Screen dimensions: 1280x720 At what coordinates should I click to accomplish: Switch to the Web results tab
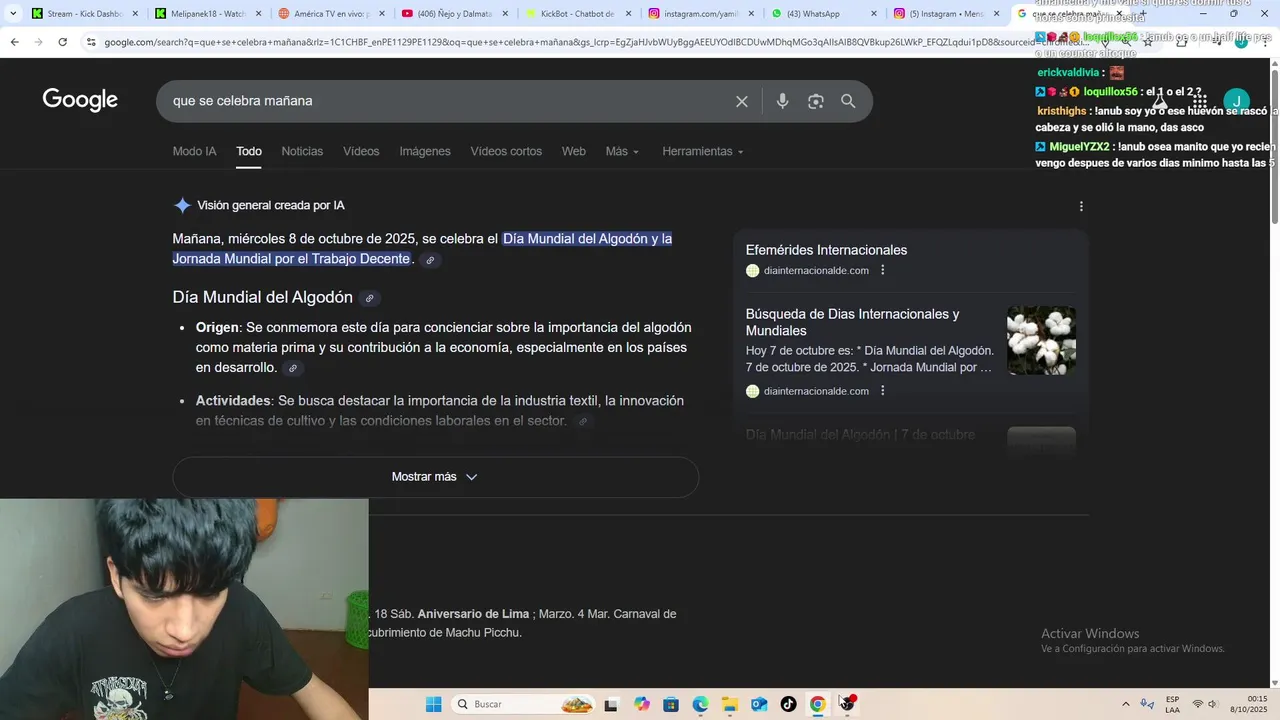click(x=573, y=151)
